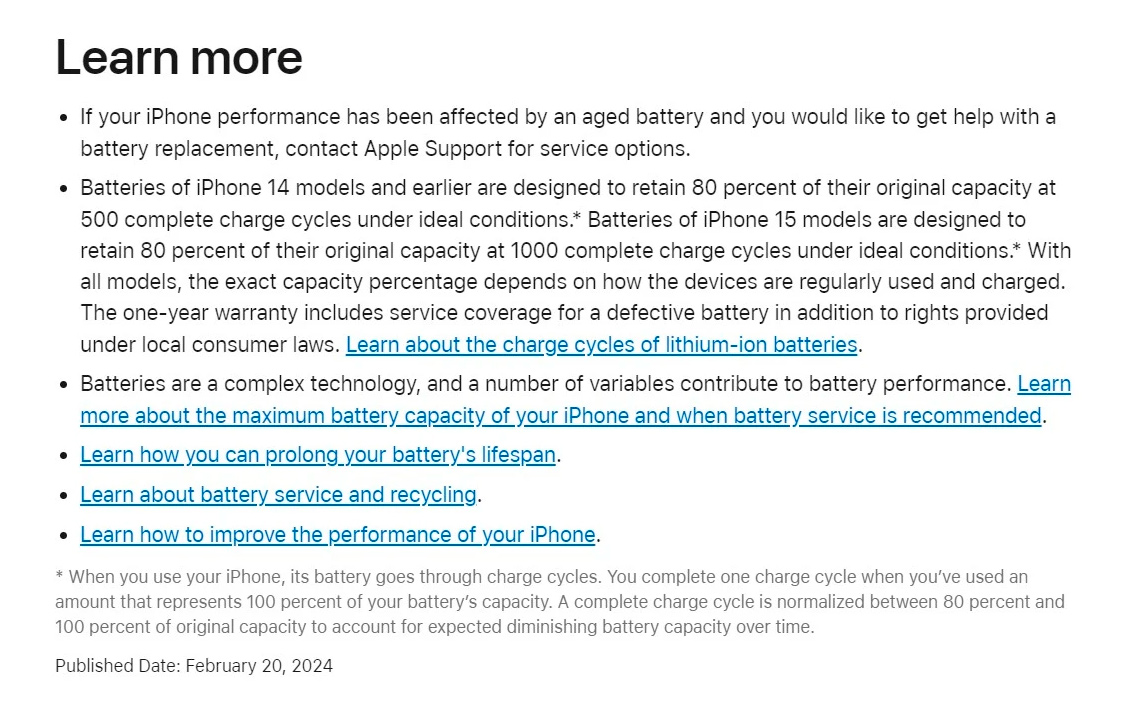Open "Learn about battery service and recycling"

[278, 495]
